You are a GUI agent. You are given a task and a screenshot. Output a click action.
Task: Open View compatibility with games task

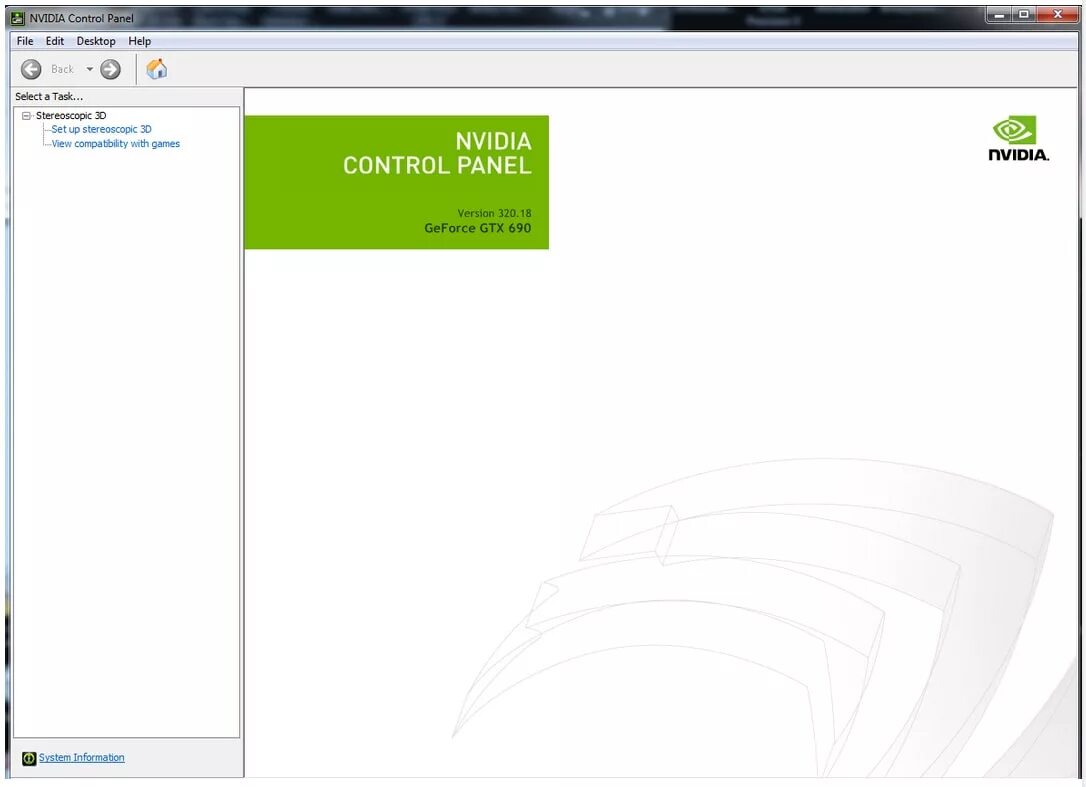[116, 144]
